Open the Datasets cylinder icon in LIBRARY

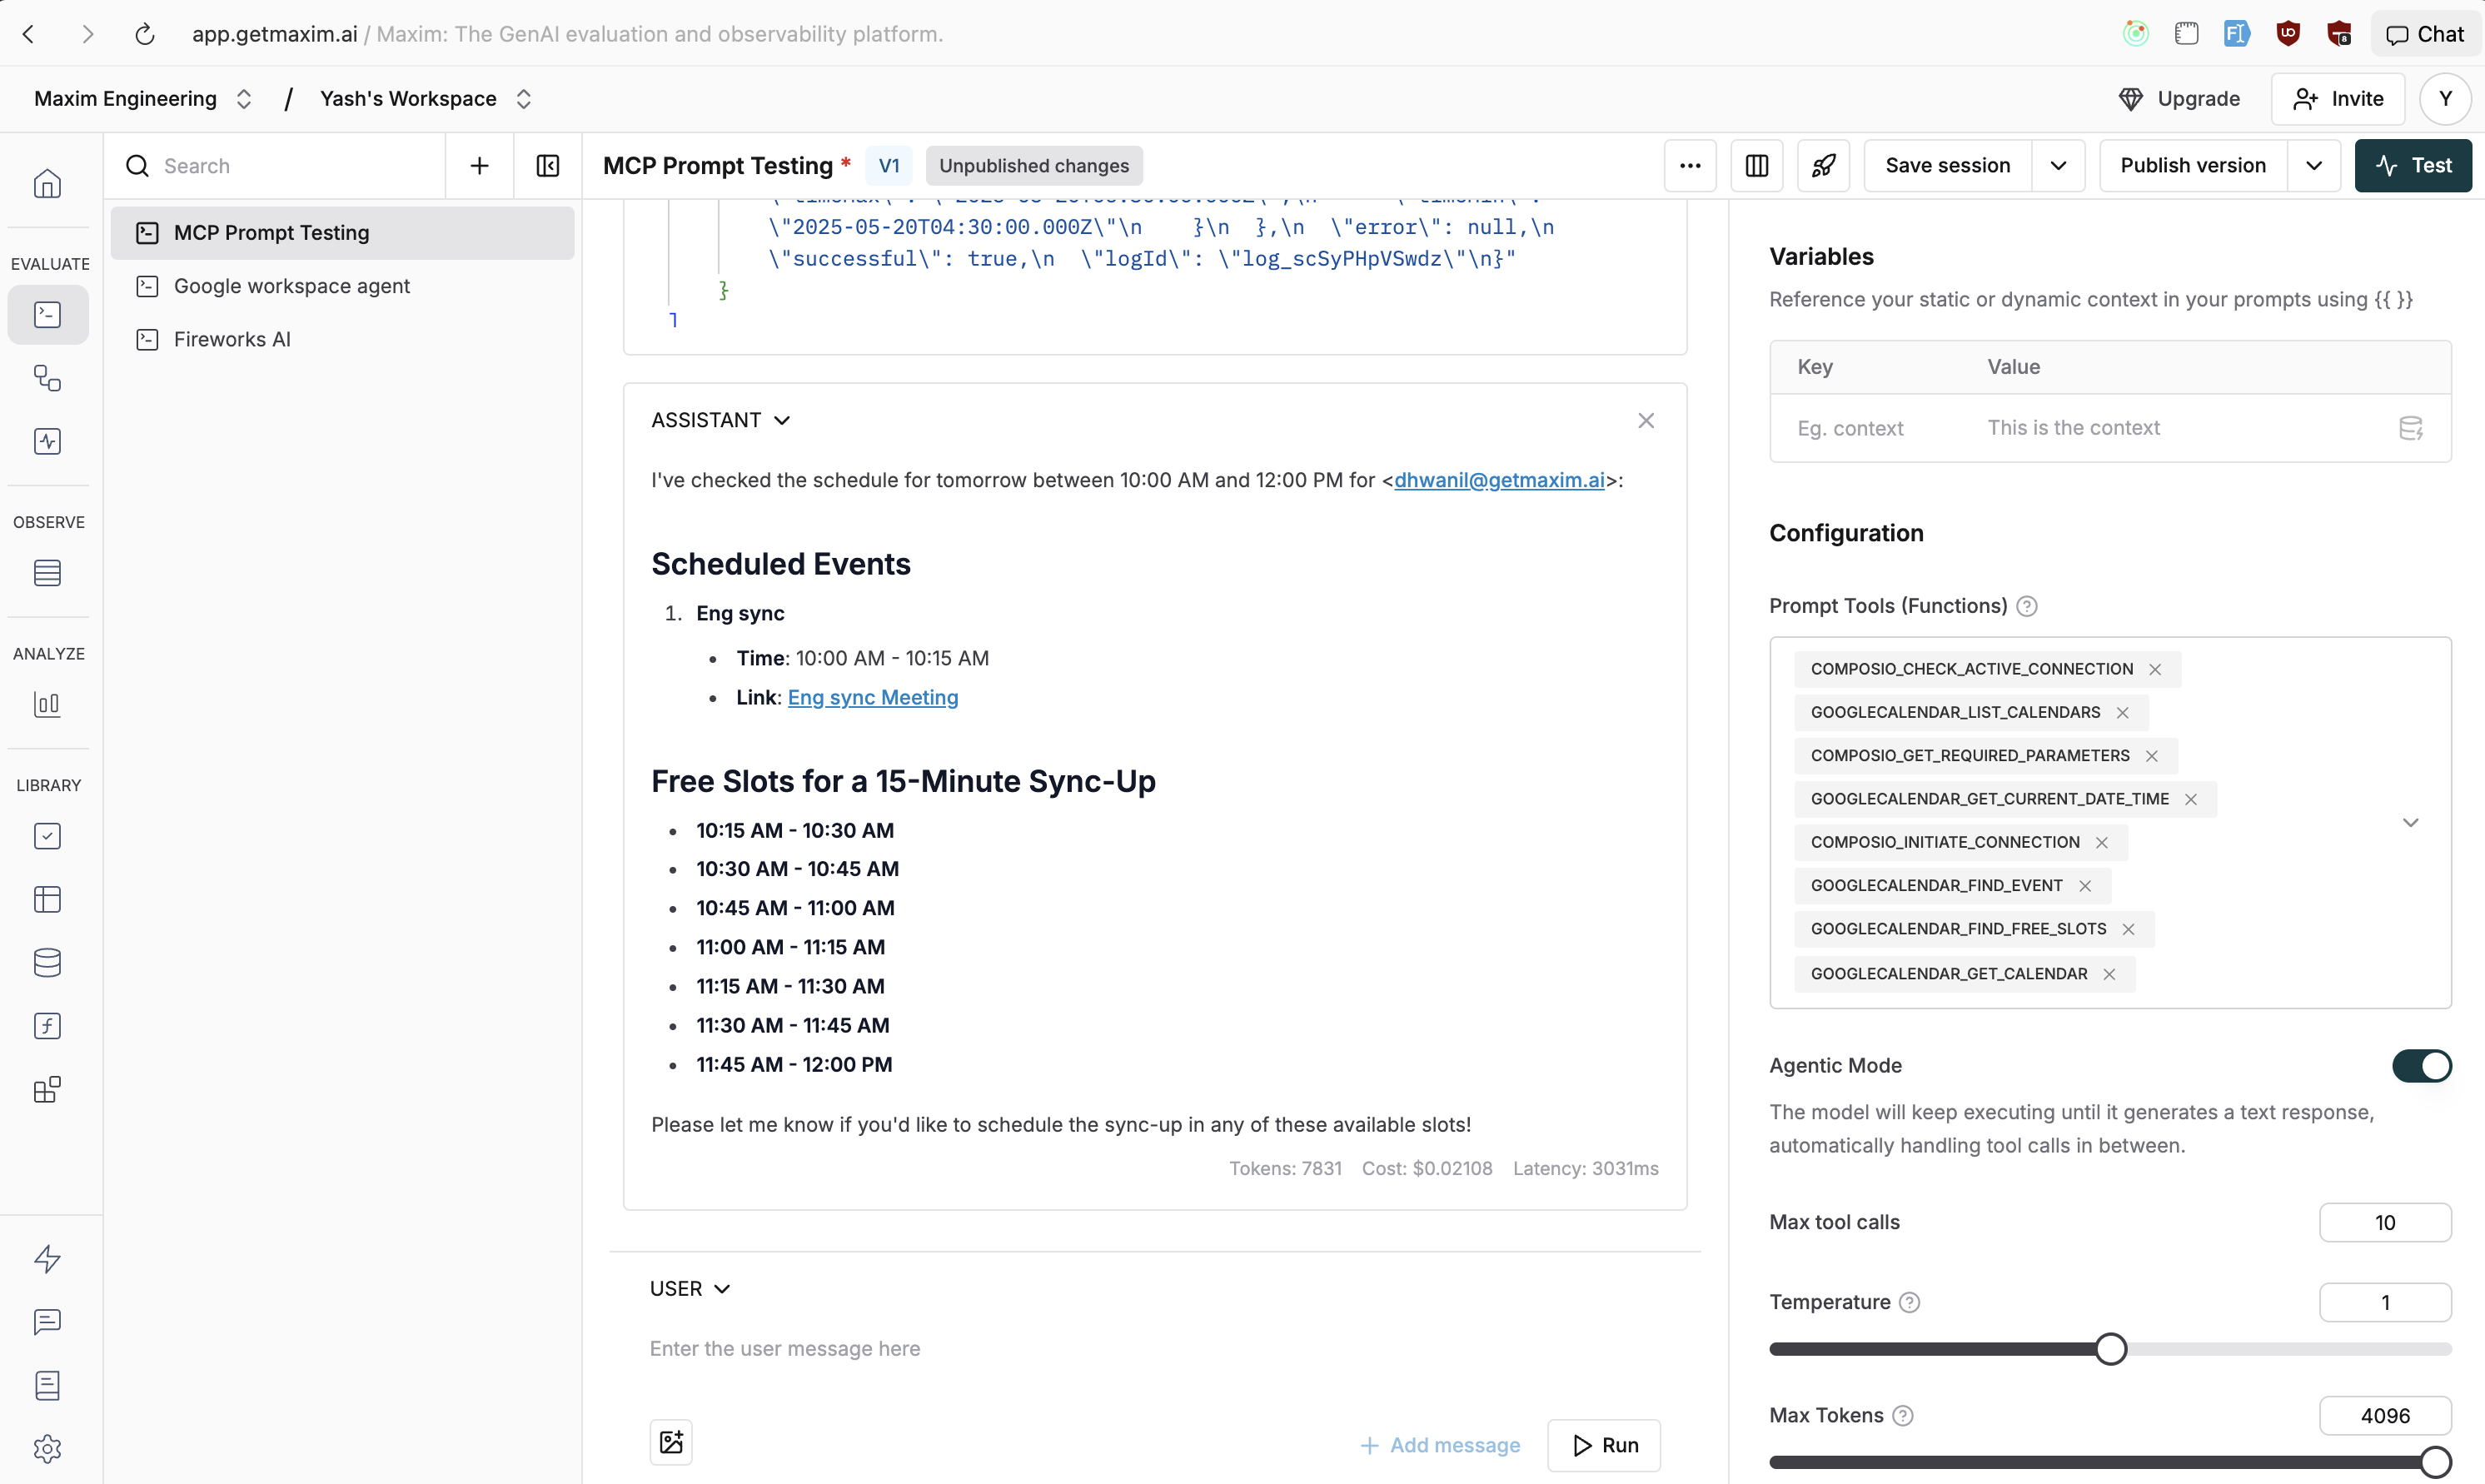47,962
